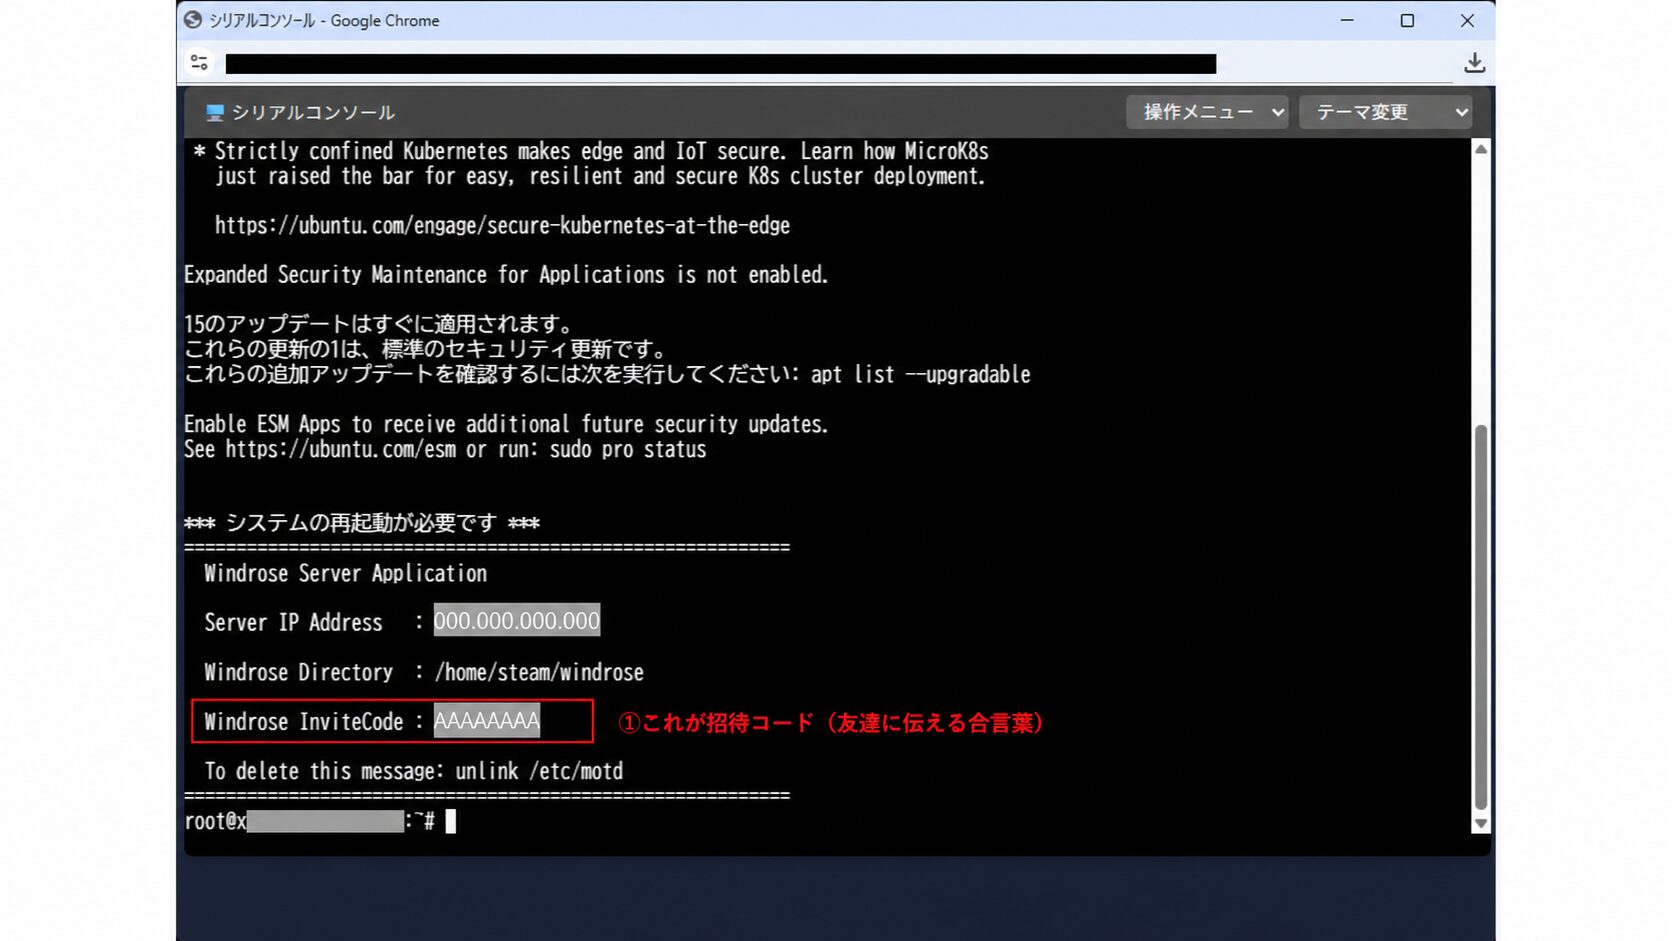
Task: Click the 'sudo pro status' text
Action: [628, 450]
